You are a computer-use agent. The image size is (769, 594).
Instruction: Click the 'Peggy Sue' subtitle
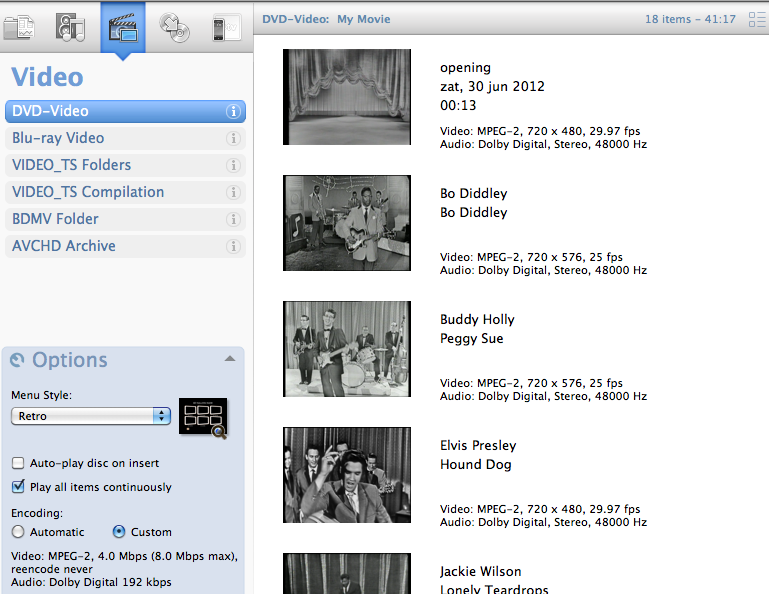(x=471, y=338)
